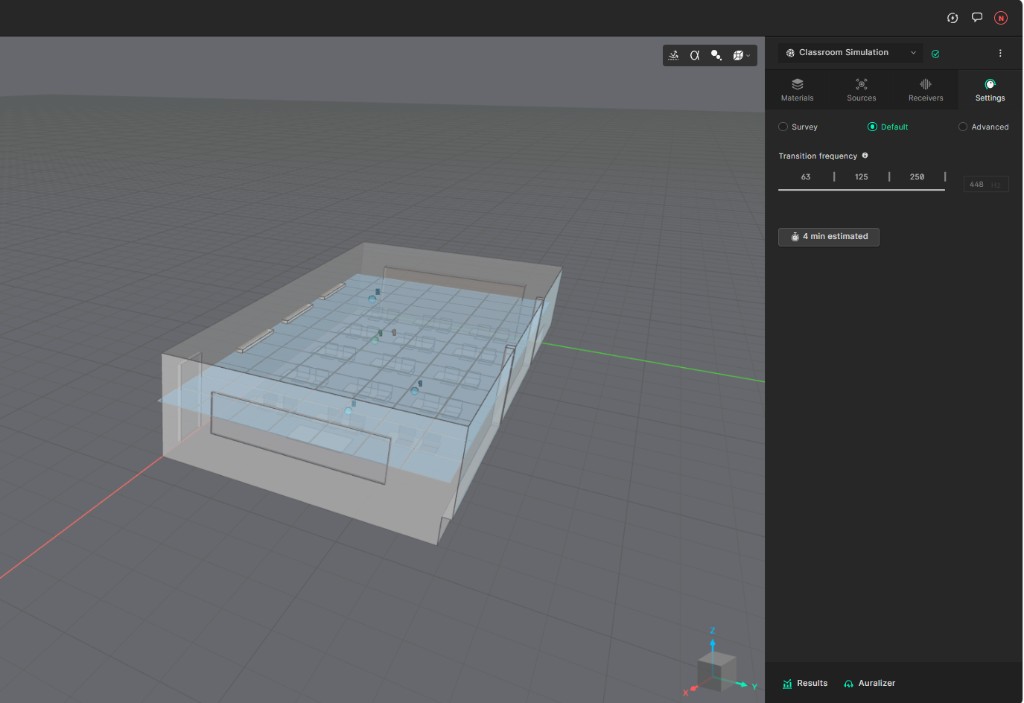Switch to the Settings tab
The height and width of the screenshot is (703, 1024).
click(989, 90)
